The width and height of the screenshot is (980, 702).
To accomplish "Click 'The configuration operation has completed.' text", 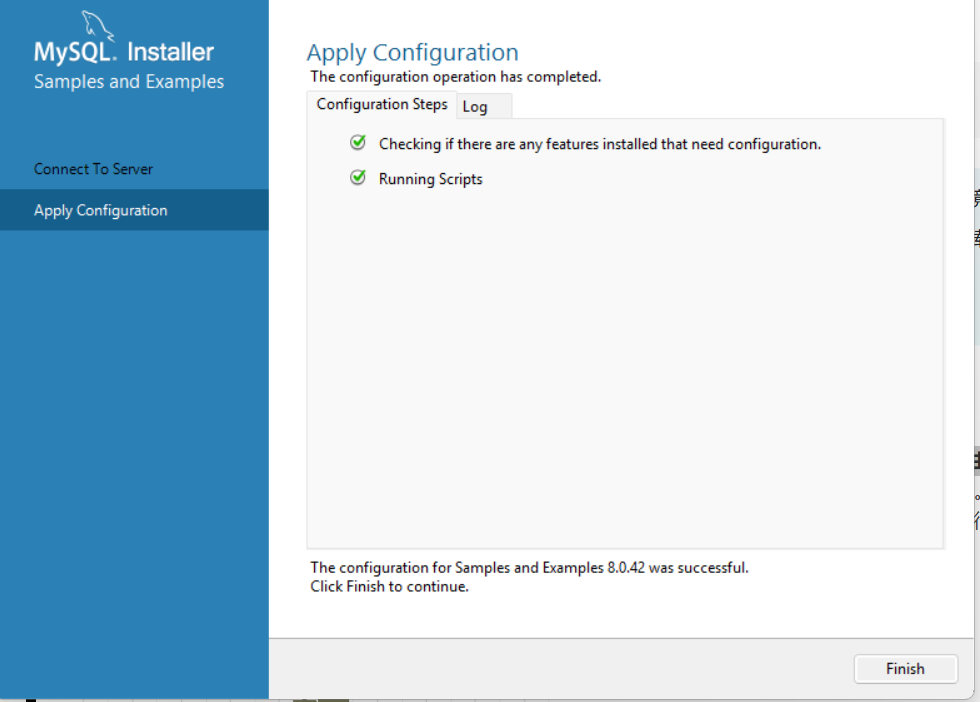I will click(x=456, y=77).
